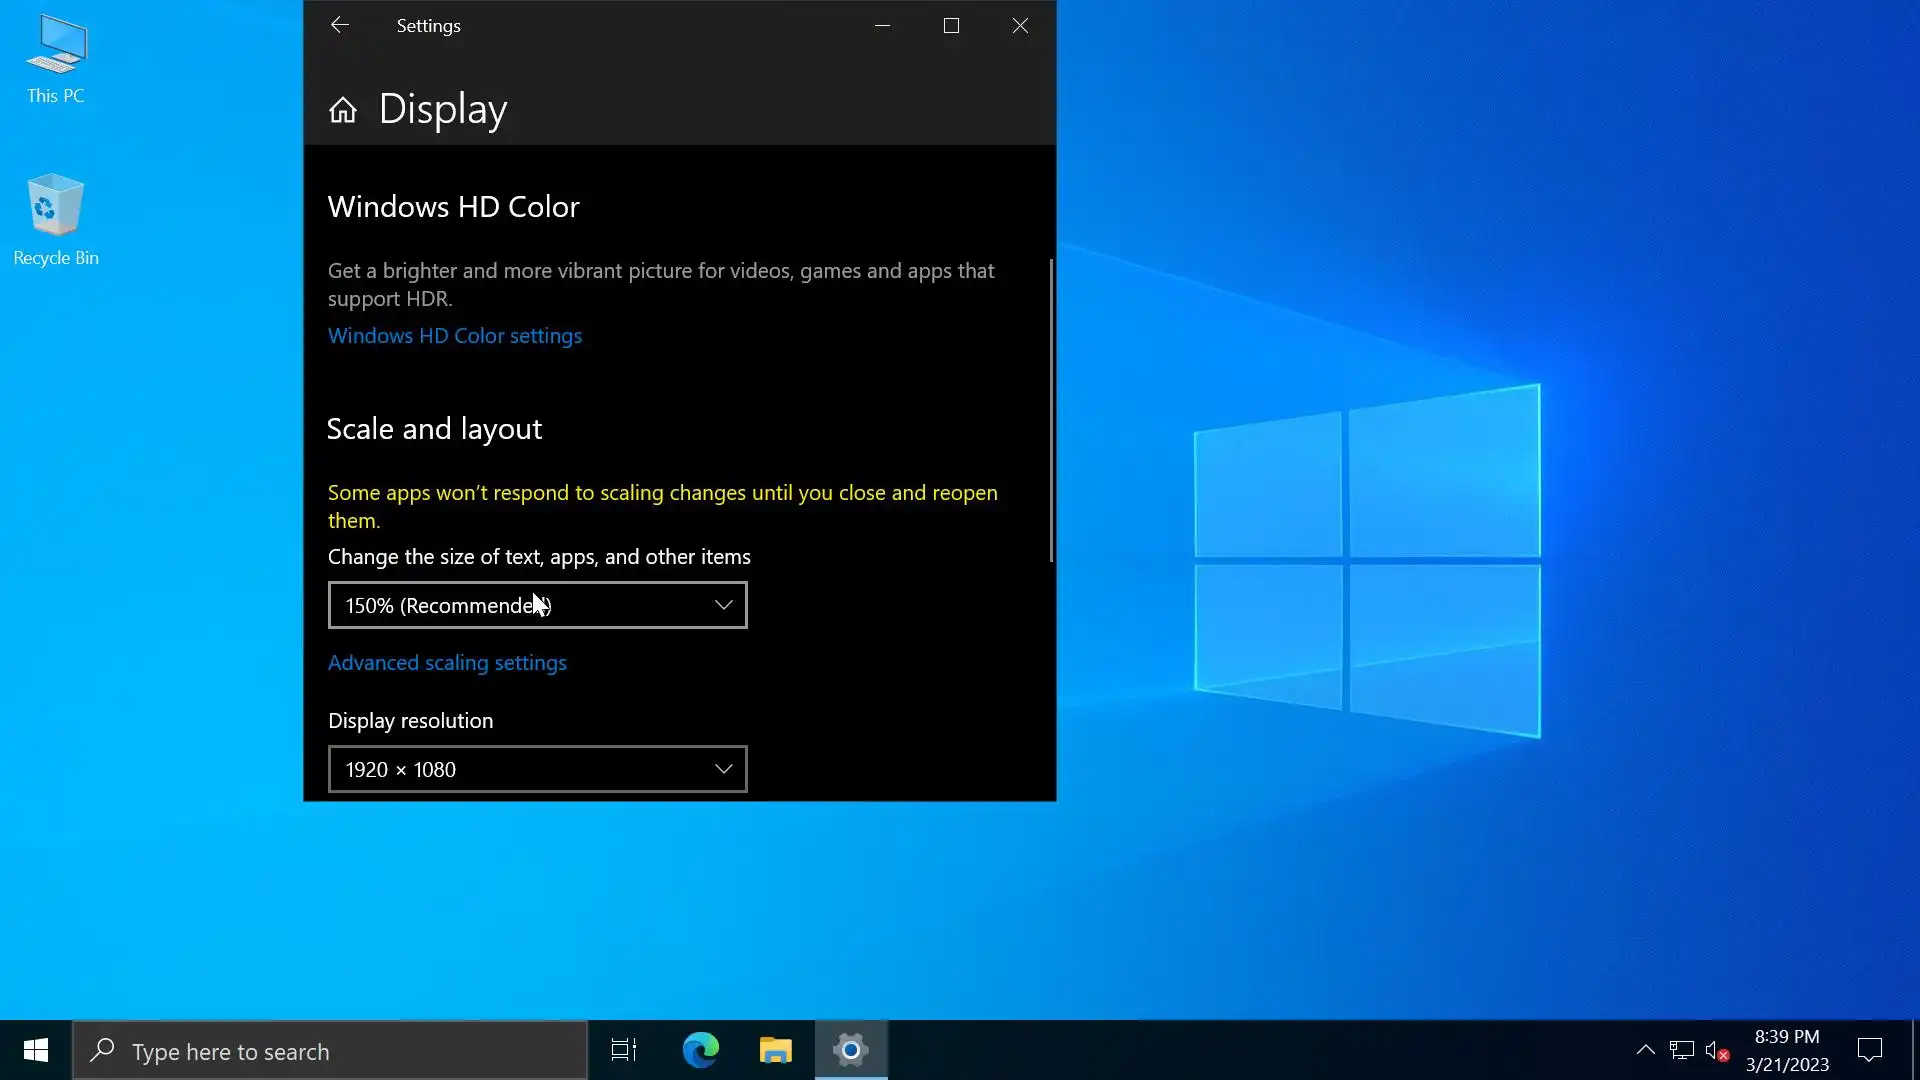Open the notification action center

tap(1869, 1050)
